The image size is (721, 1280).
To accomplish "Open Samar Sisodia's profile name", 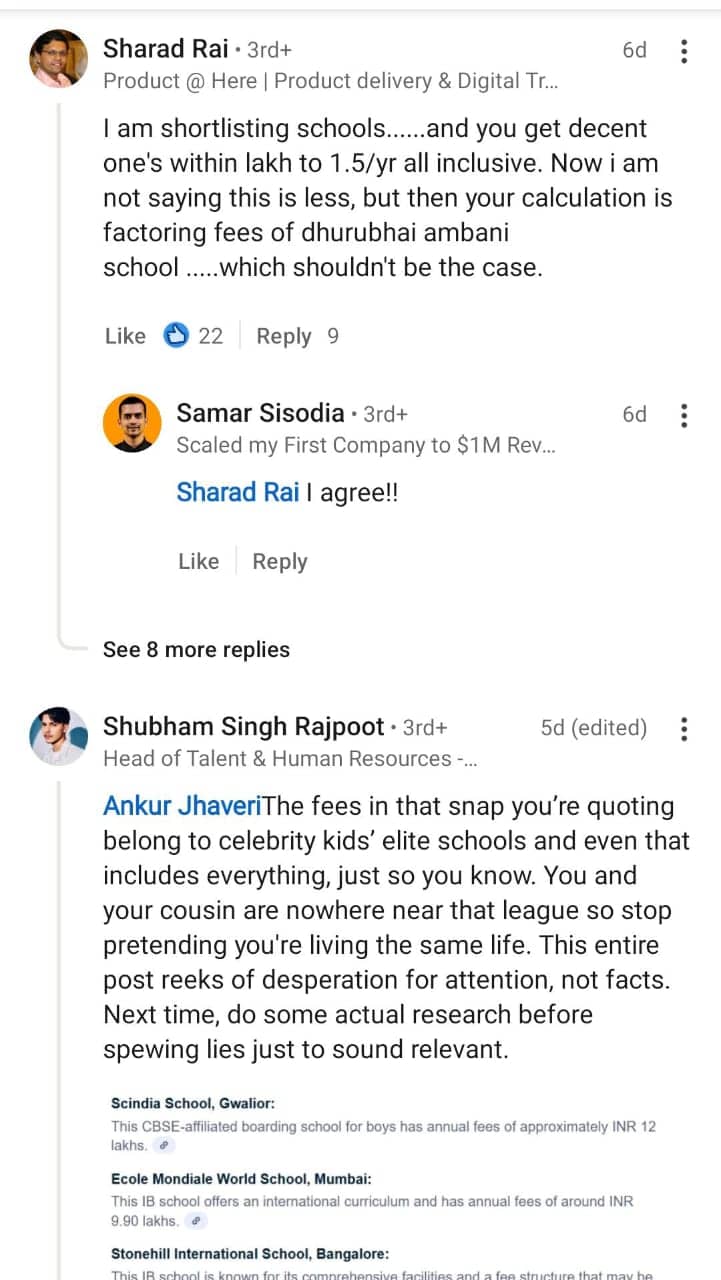I will point(259,413).
